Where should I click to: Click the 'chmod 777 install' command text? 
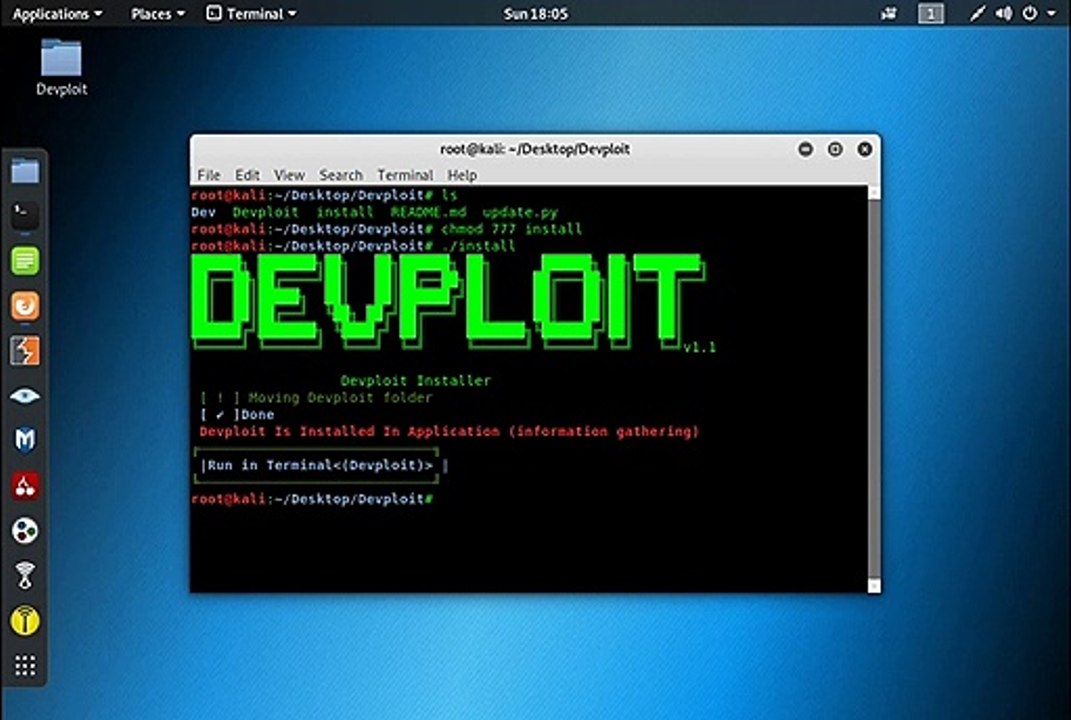click(512, 229)
